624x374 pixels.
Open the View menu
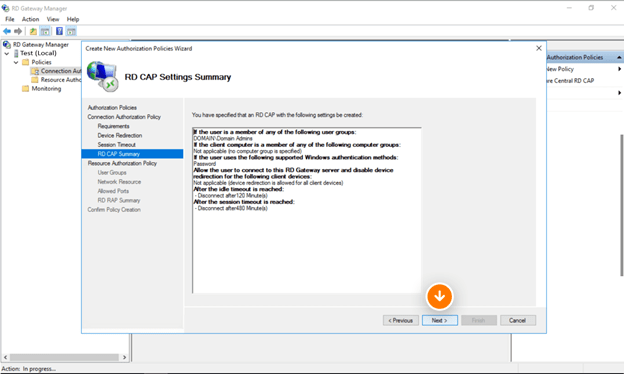pos(53,19)
